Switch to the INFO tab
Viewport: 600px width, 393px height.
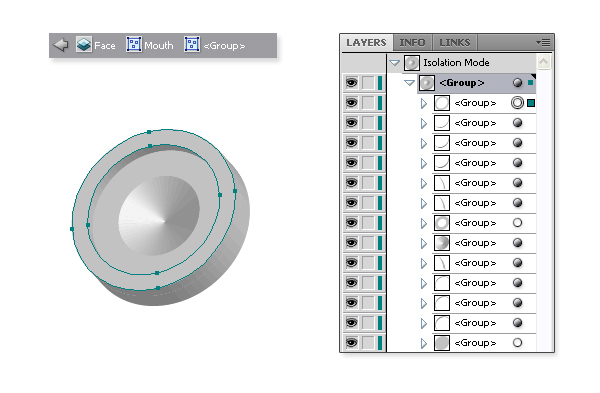[x=412, y=42]
